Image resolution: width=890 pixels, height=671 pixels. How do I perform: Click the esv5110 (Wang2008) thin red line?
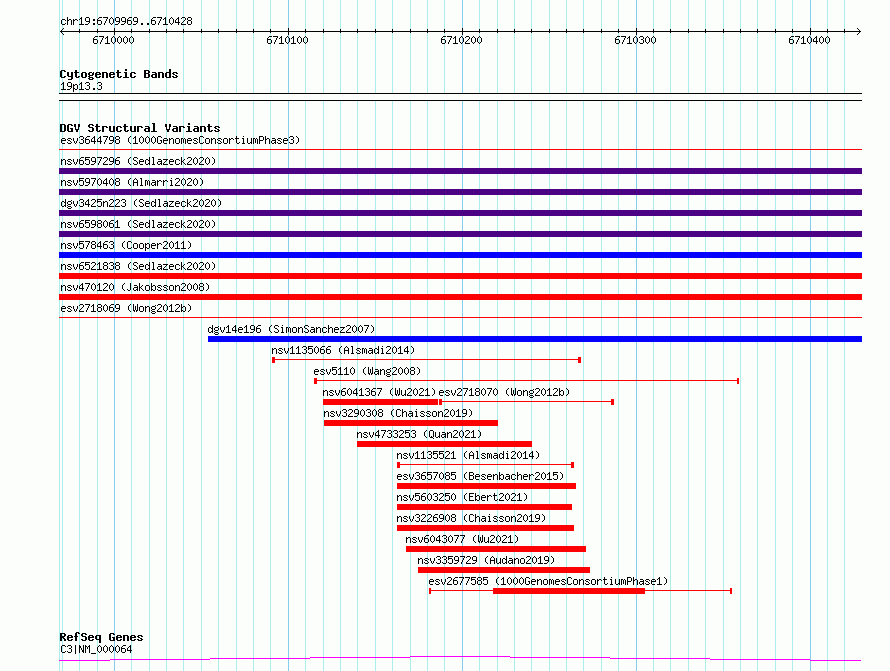pyautogui.click(x=527, y=381)
